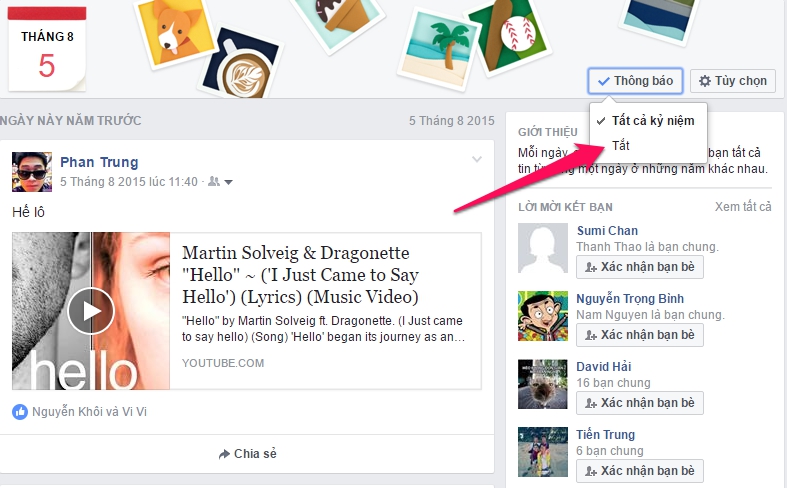
Task: Click the YOUTUBE.COM source label
Action: pos(223,363)
